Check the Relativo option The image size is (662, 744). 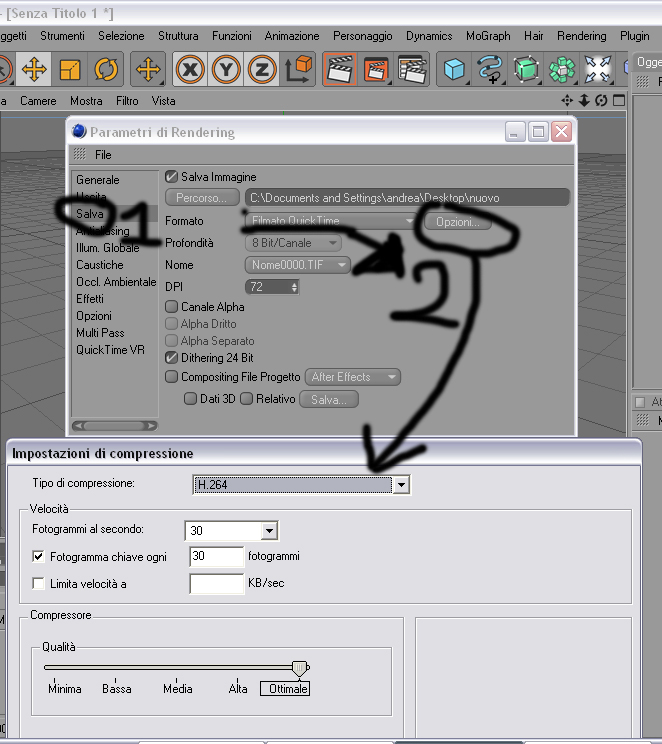246,399
